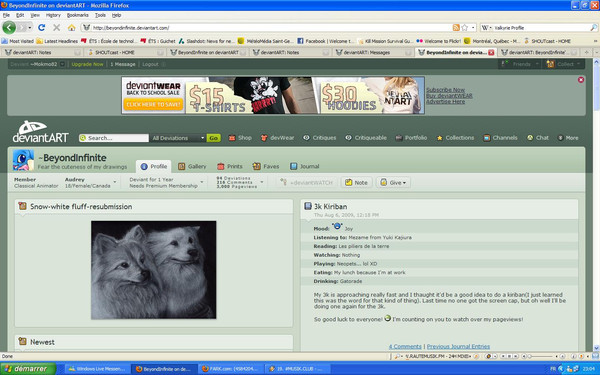This screenshot has height=375, width=600.
Task: Click the Logout link
Action: click(150, 64)
